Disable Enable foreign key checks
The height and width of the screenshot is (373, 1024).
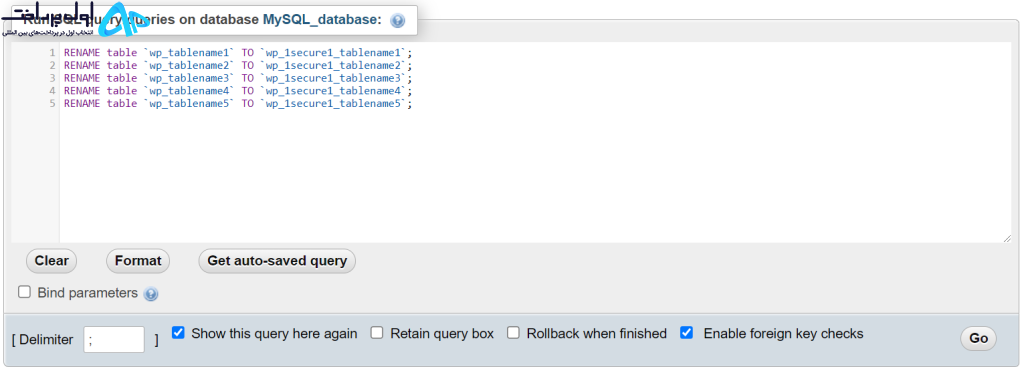coord(686,332)
